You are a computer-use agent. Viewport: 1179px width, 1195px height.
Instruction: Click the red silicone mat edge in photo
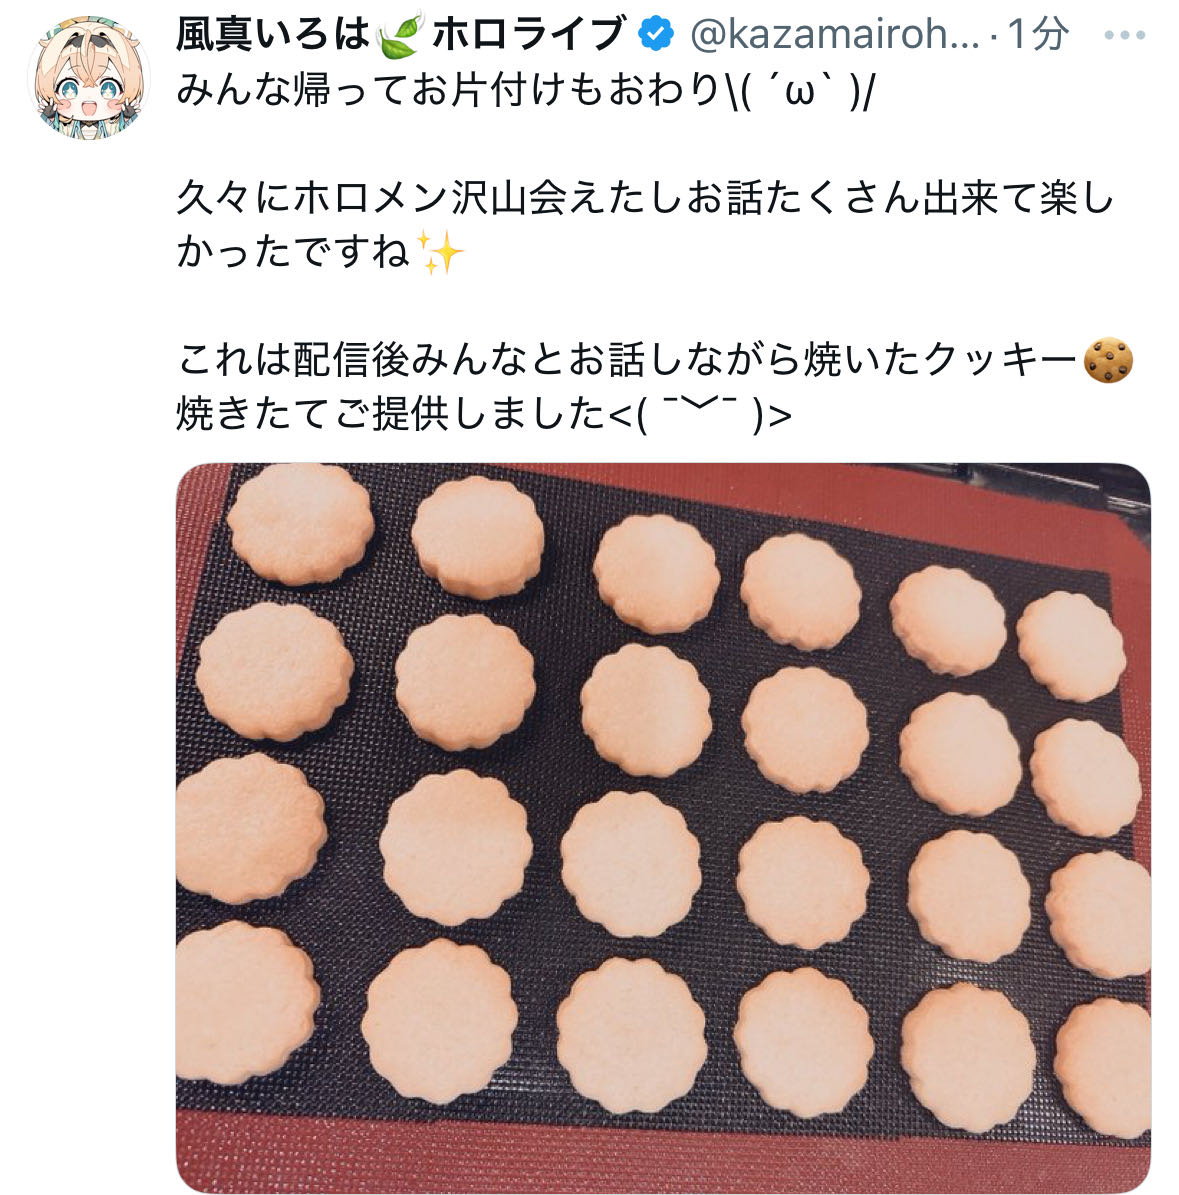663,1166
